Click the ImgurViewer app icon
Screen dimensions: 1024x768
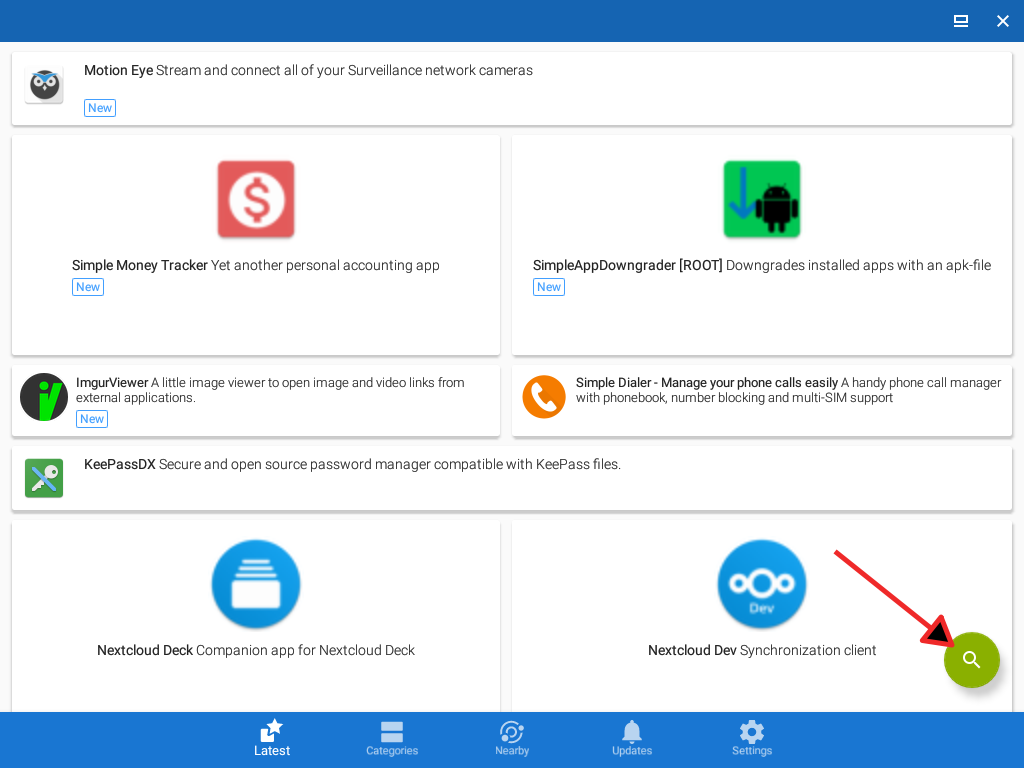point(44,397)
